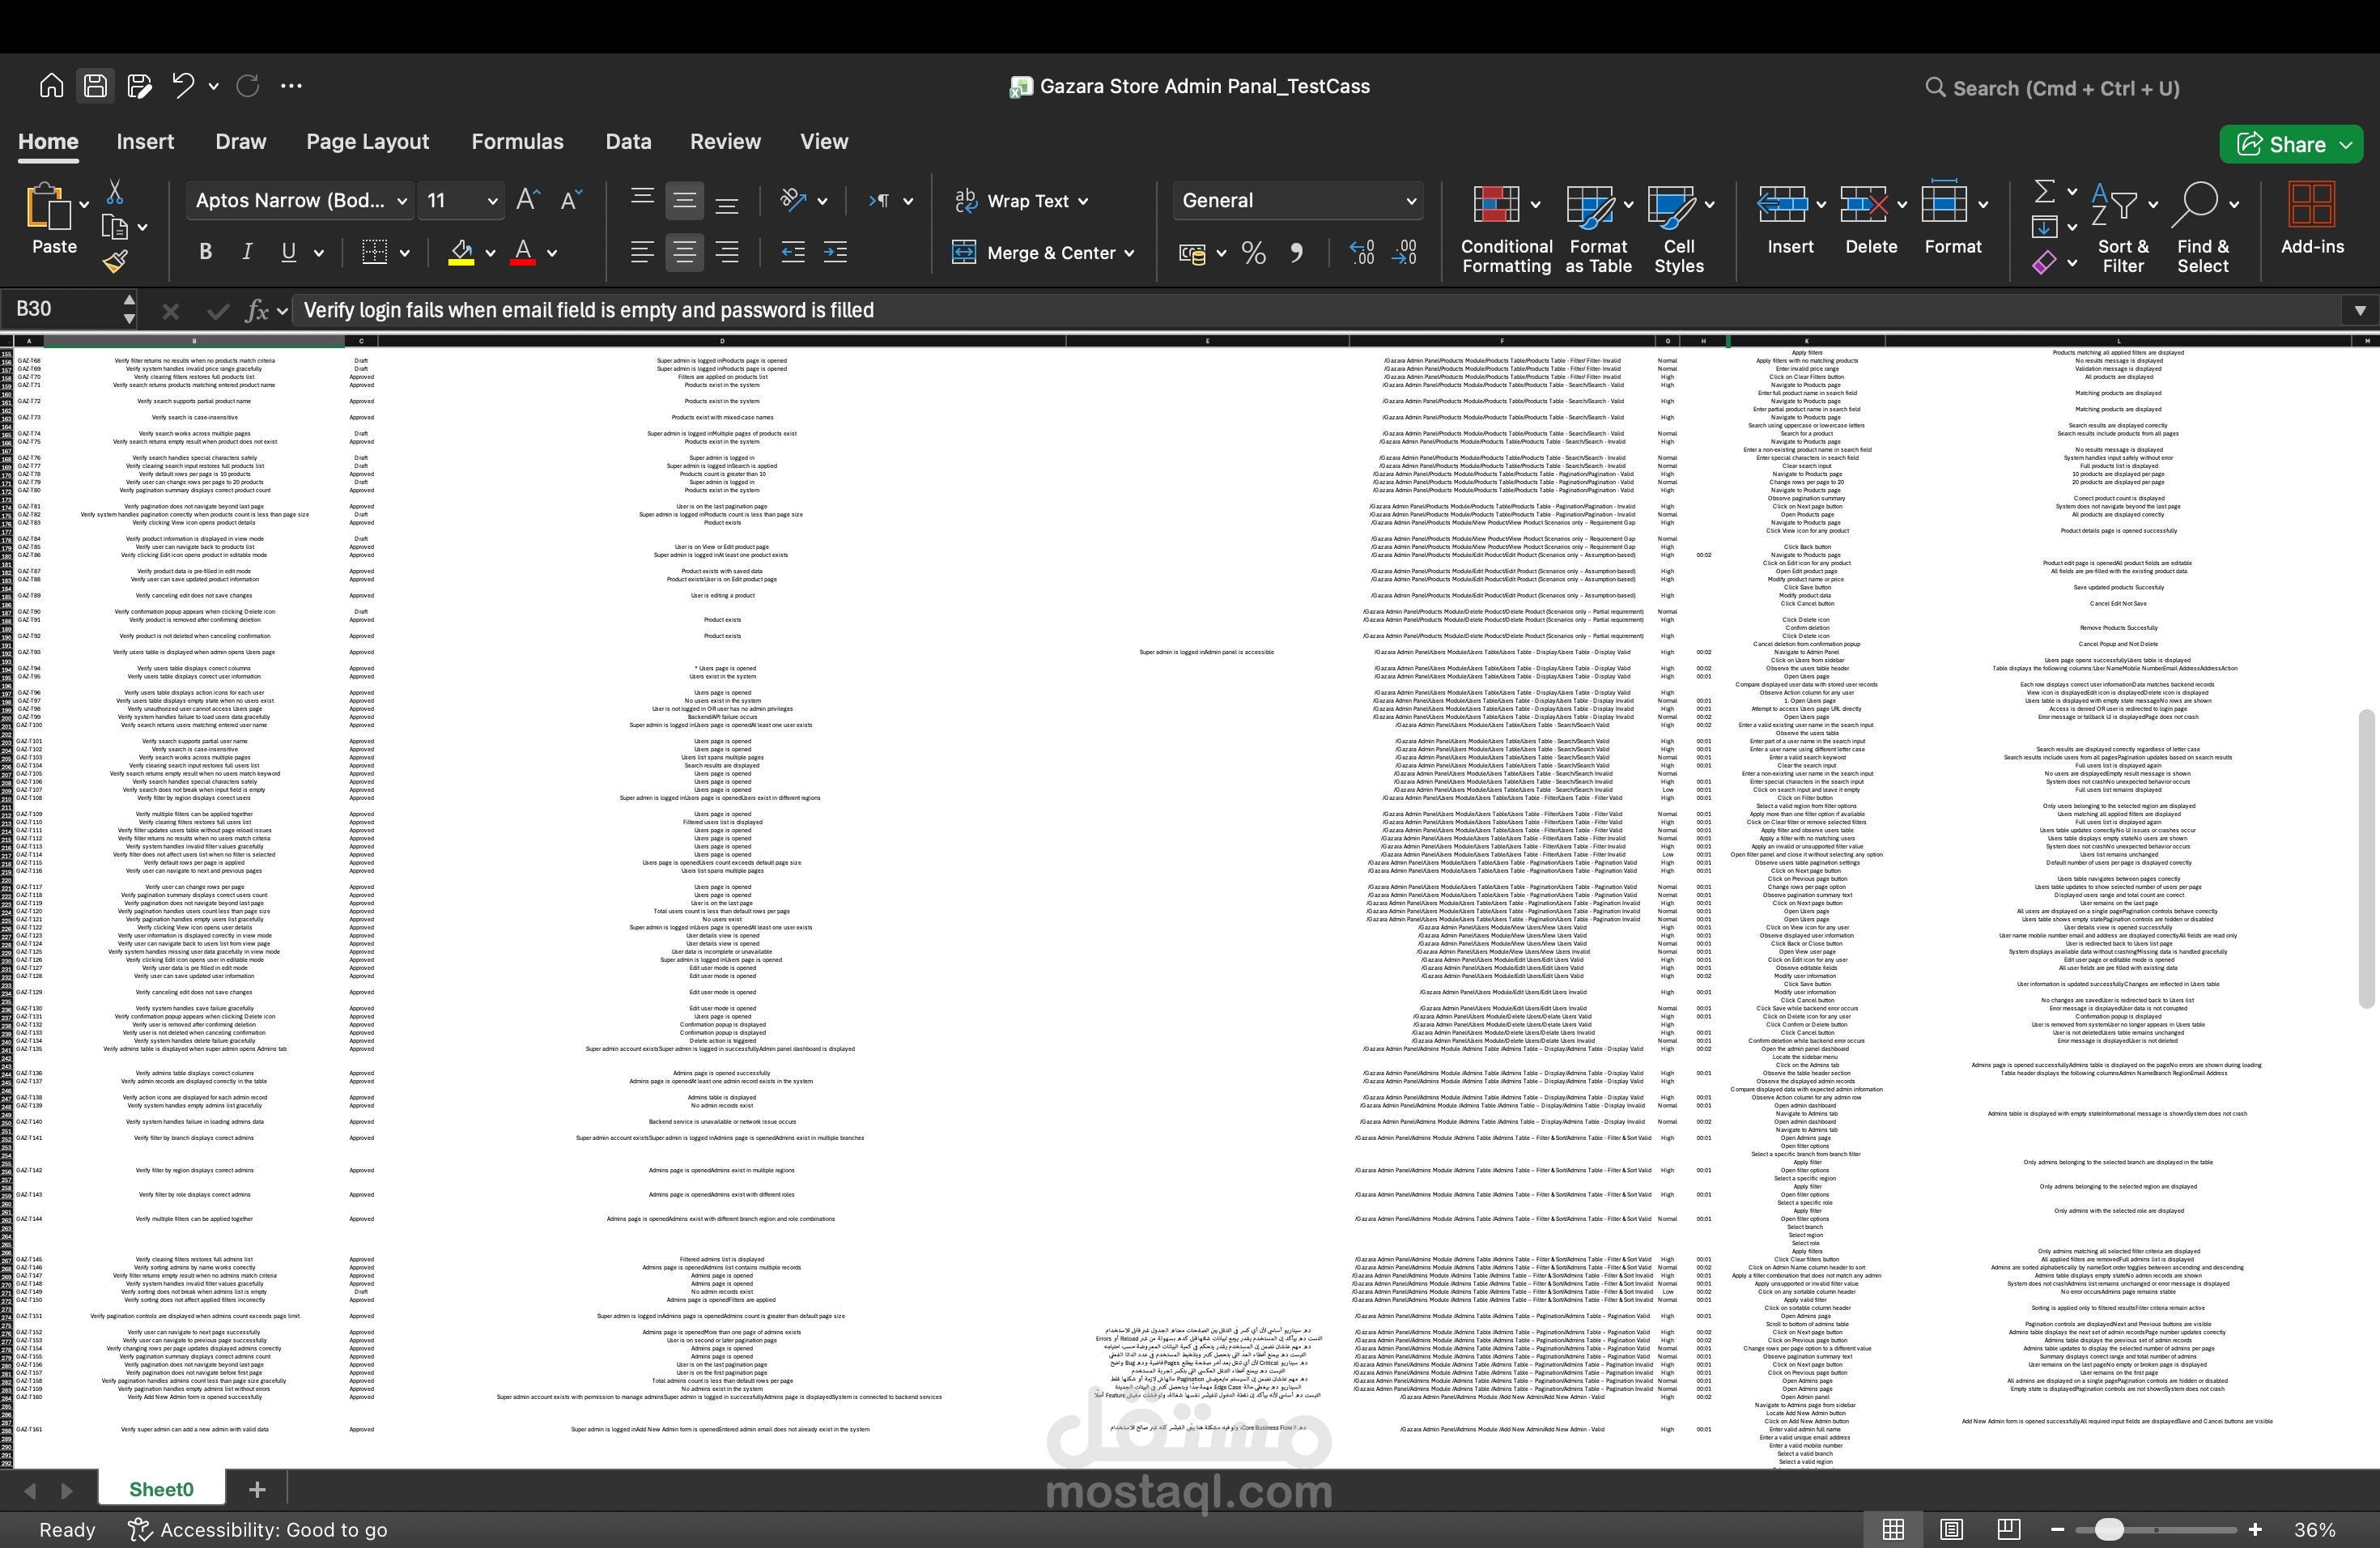The height and width of the screenshot is (1548, 2380).
Task: Expand the Merge & Center dropdown arrow
Action: tap(1129, 252)
